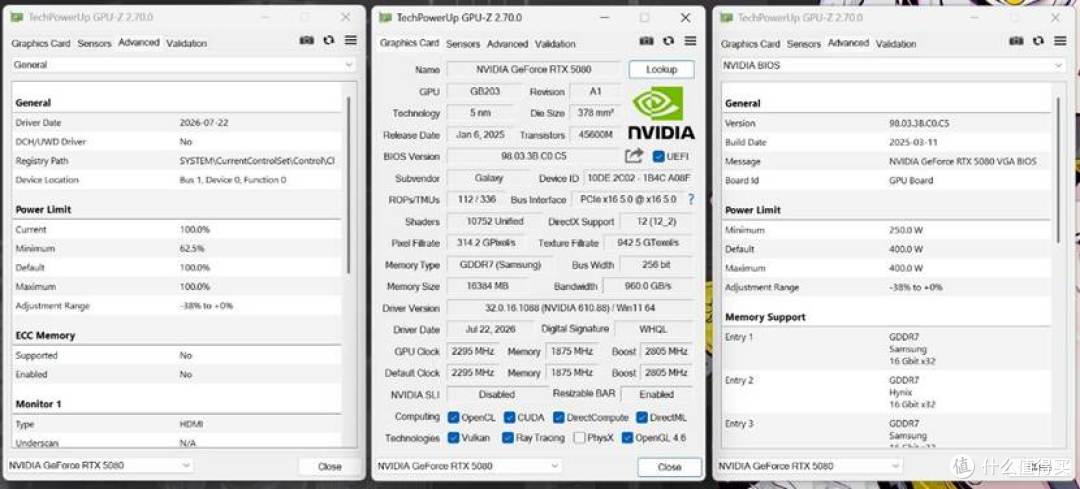This screenshot has width=1080, height=489.
Task: Click Registry Path row in left window
Action: (178, 161)
